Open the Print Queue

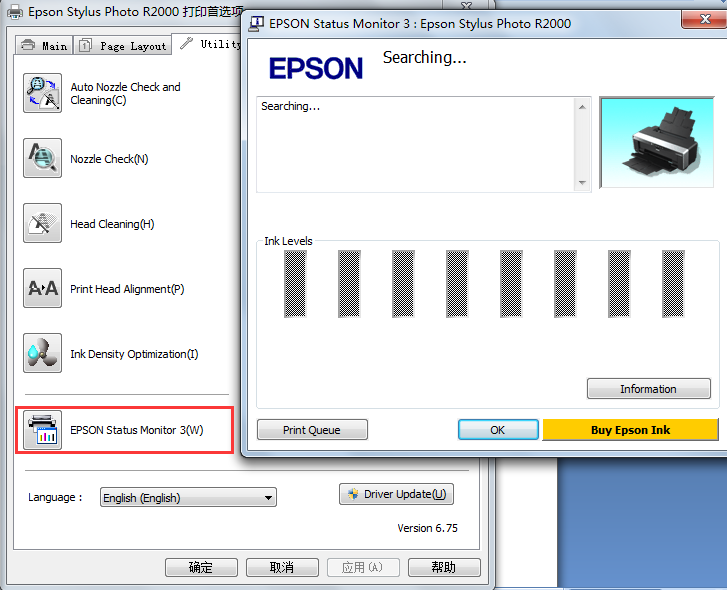312,430
